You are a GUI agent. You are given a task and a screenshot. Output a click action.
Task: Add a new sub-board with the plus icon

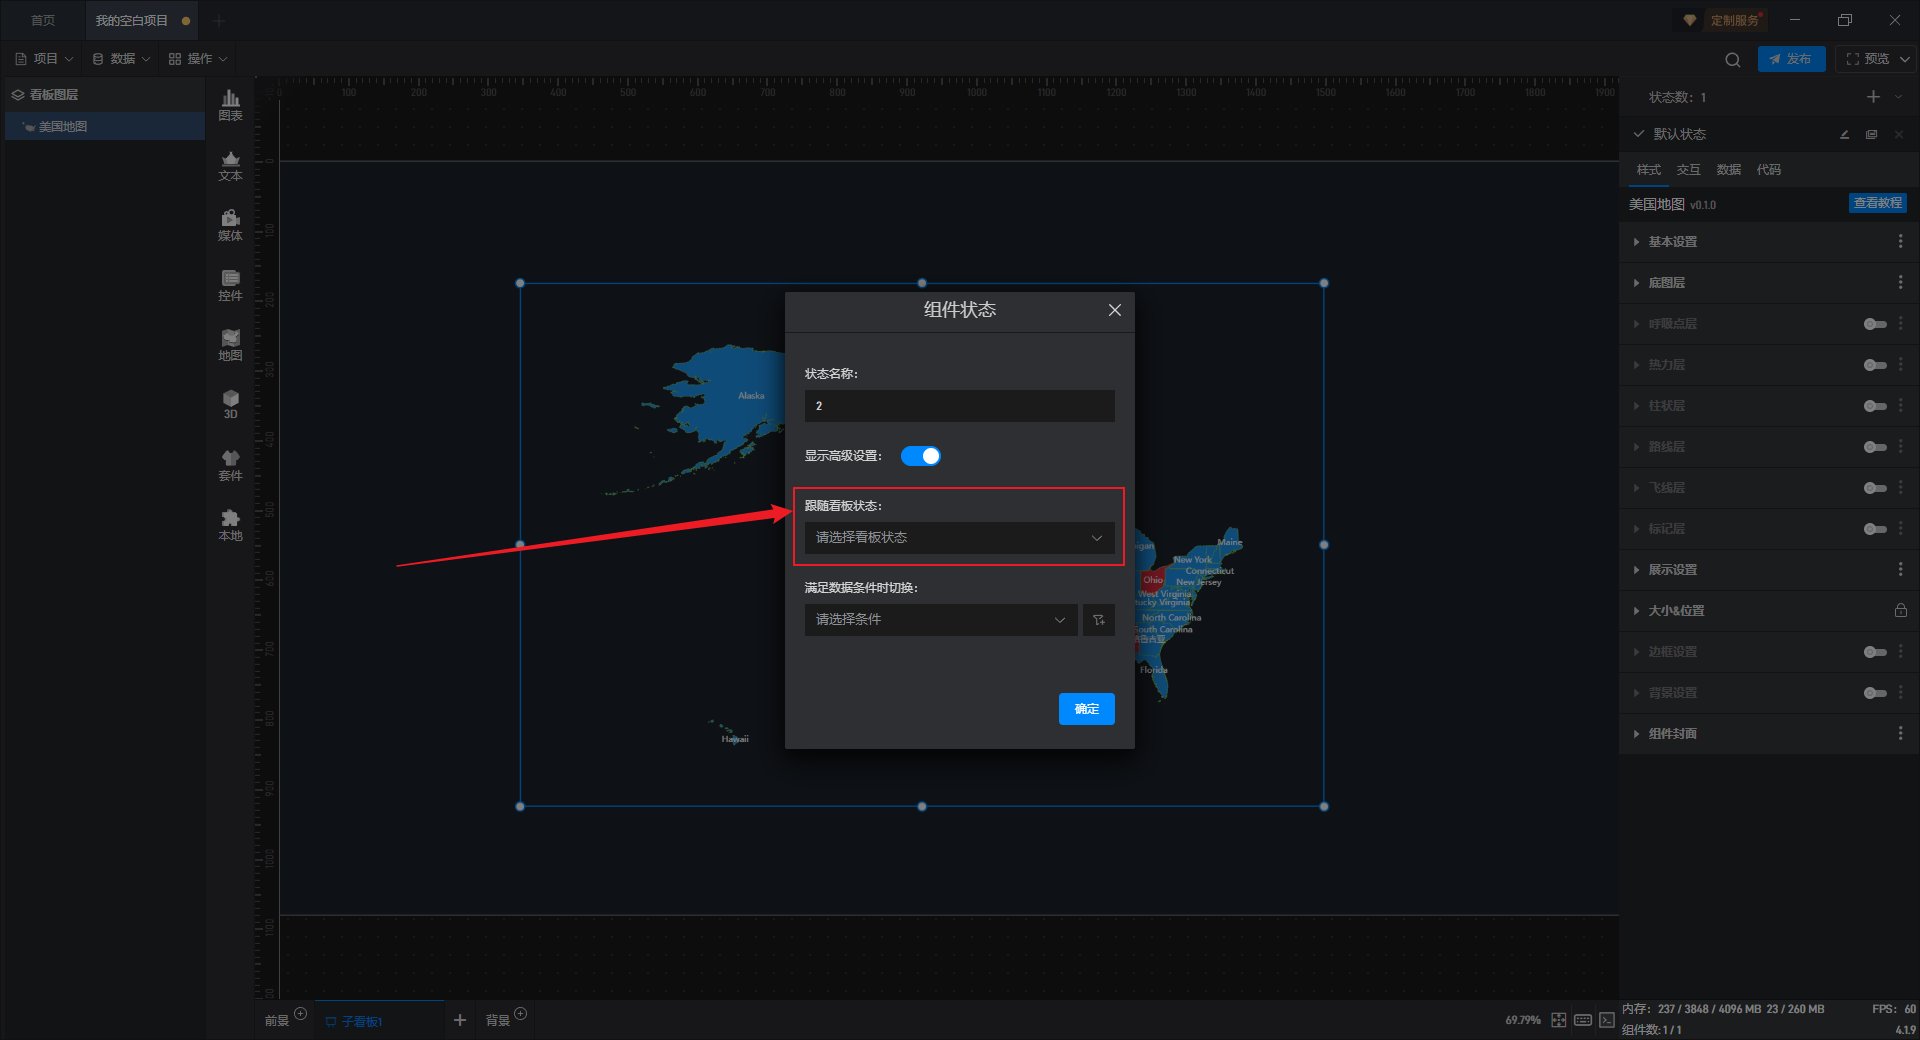pyautogui.click(x=460, y=1020)
